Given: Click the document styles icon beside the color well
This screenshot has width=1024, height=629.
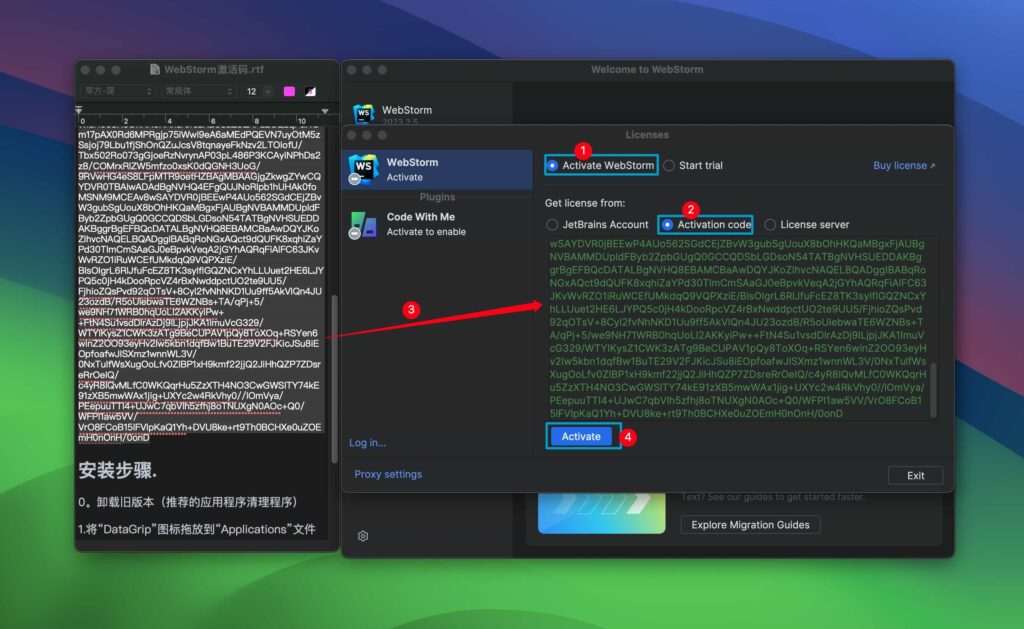Looking at the screenshot, I should coord(310,91).
